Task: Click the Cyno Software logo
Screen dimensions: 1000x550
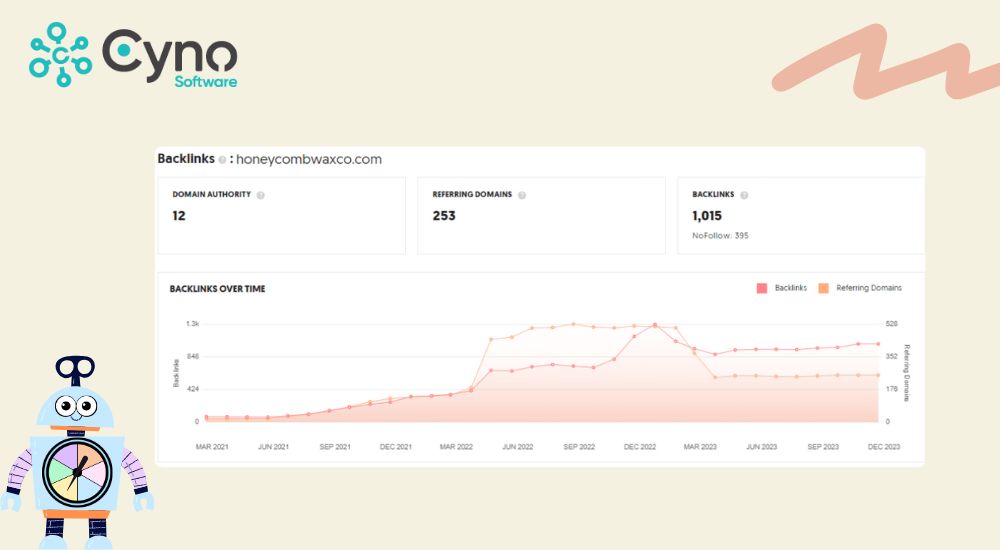Action: click(133, 56)
